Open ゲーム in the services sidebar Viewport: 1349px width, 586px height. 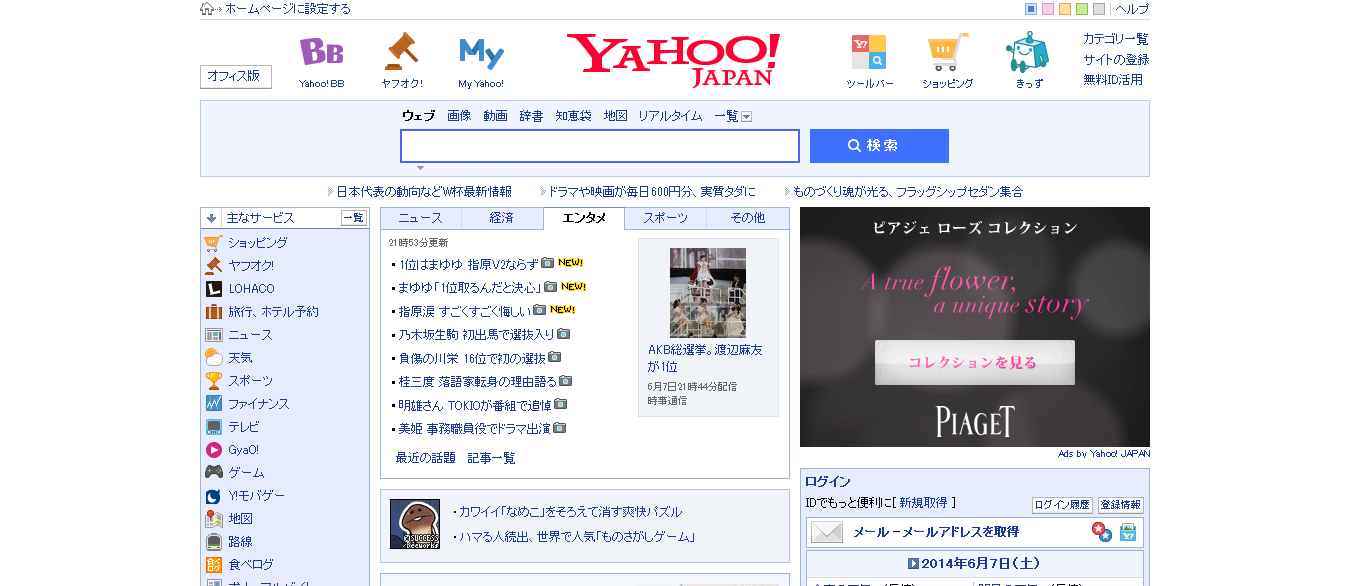246,473
